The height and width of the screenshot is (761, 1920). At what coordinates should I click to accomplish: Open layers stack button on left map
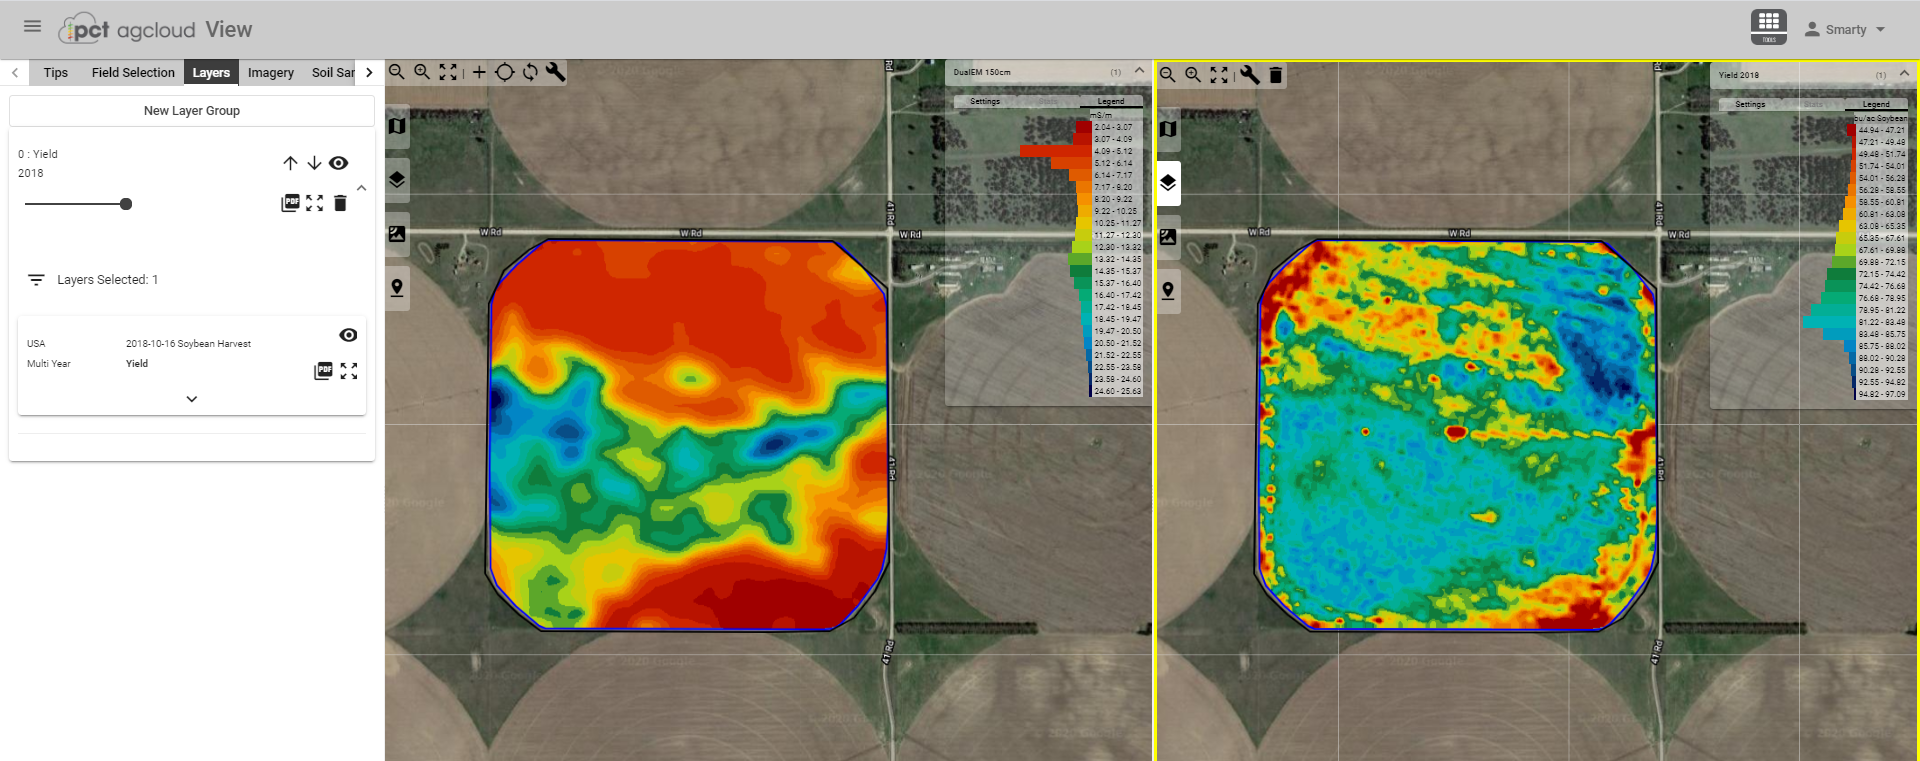tap(397, 180)
